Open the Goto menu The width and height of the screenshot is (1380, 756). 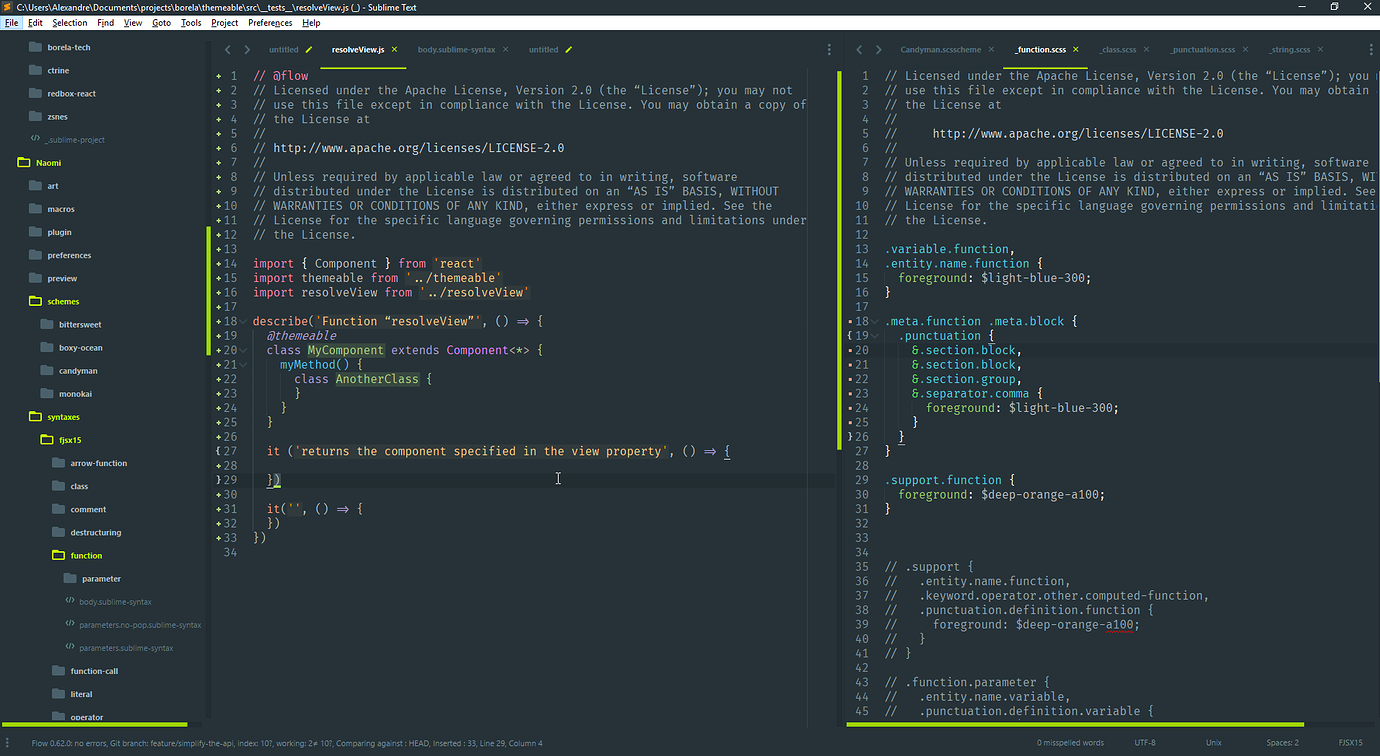(161, 22)
